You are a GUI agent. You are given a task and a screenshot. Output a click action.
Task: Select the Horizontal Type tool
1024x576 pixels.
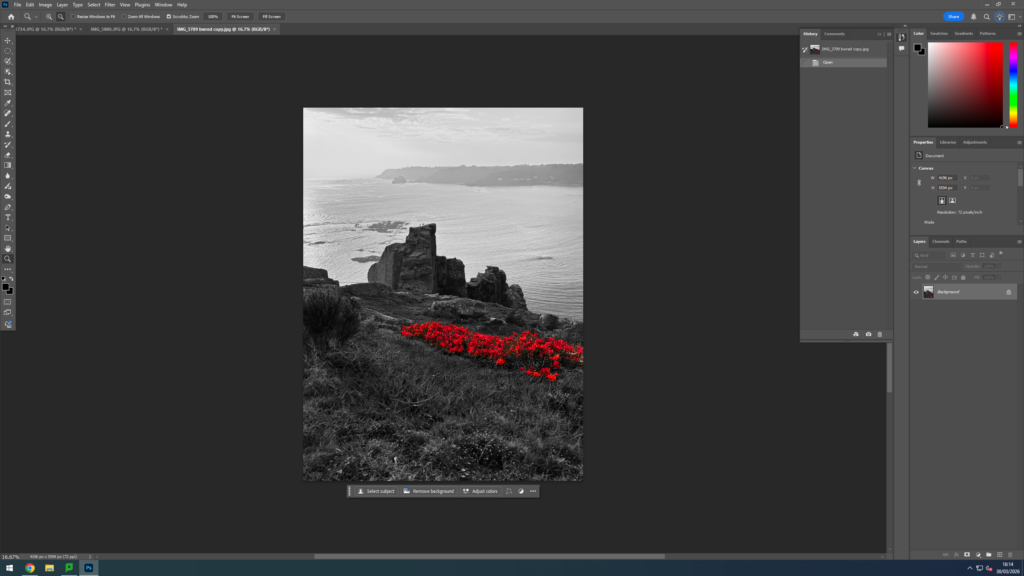tap(8, 217)
